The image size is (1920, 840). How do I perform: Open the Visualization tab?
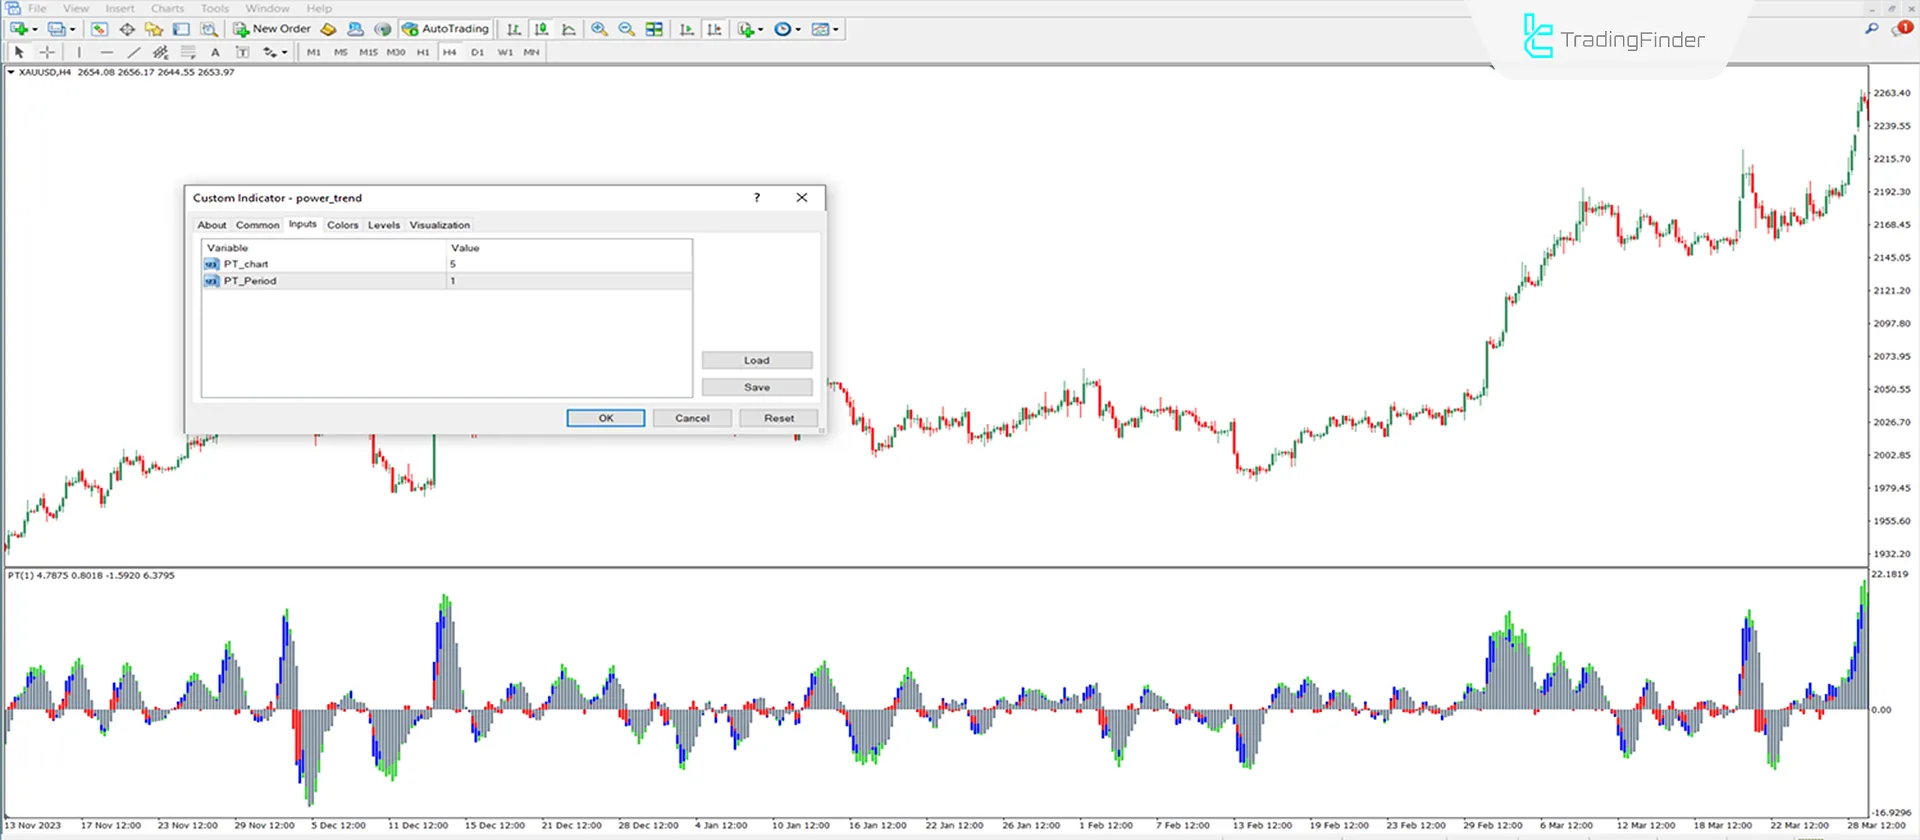coord(439,225)
